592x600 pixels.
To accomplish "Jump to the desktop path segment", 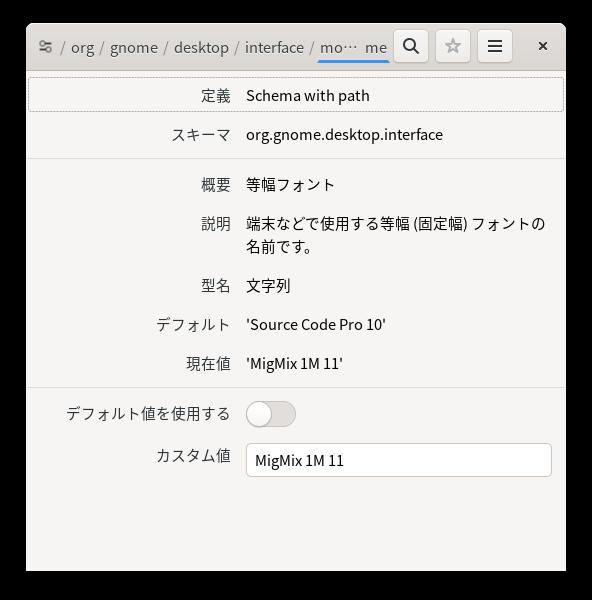I will click(201, 48).
